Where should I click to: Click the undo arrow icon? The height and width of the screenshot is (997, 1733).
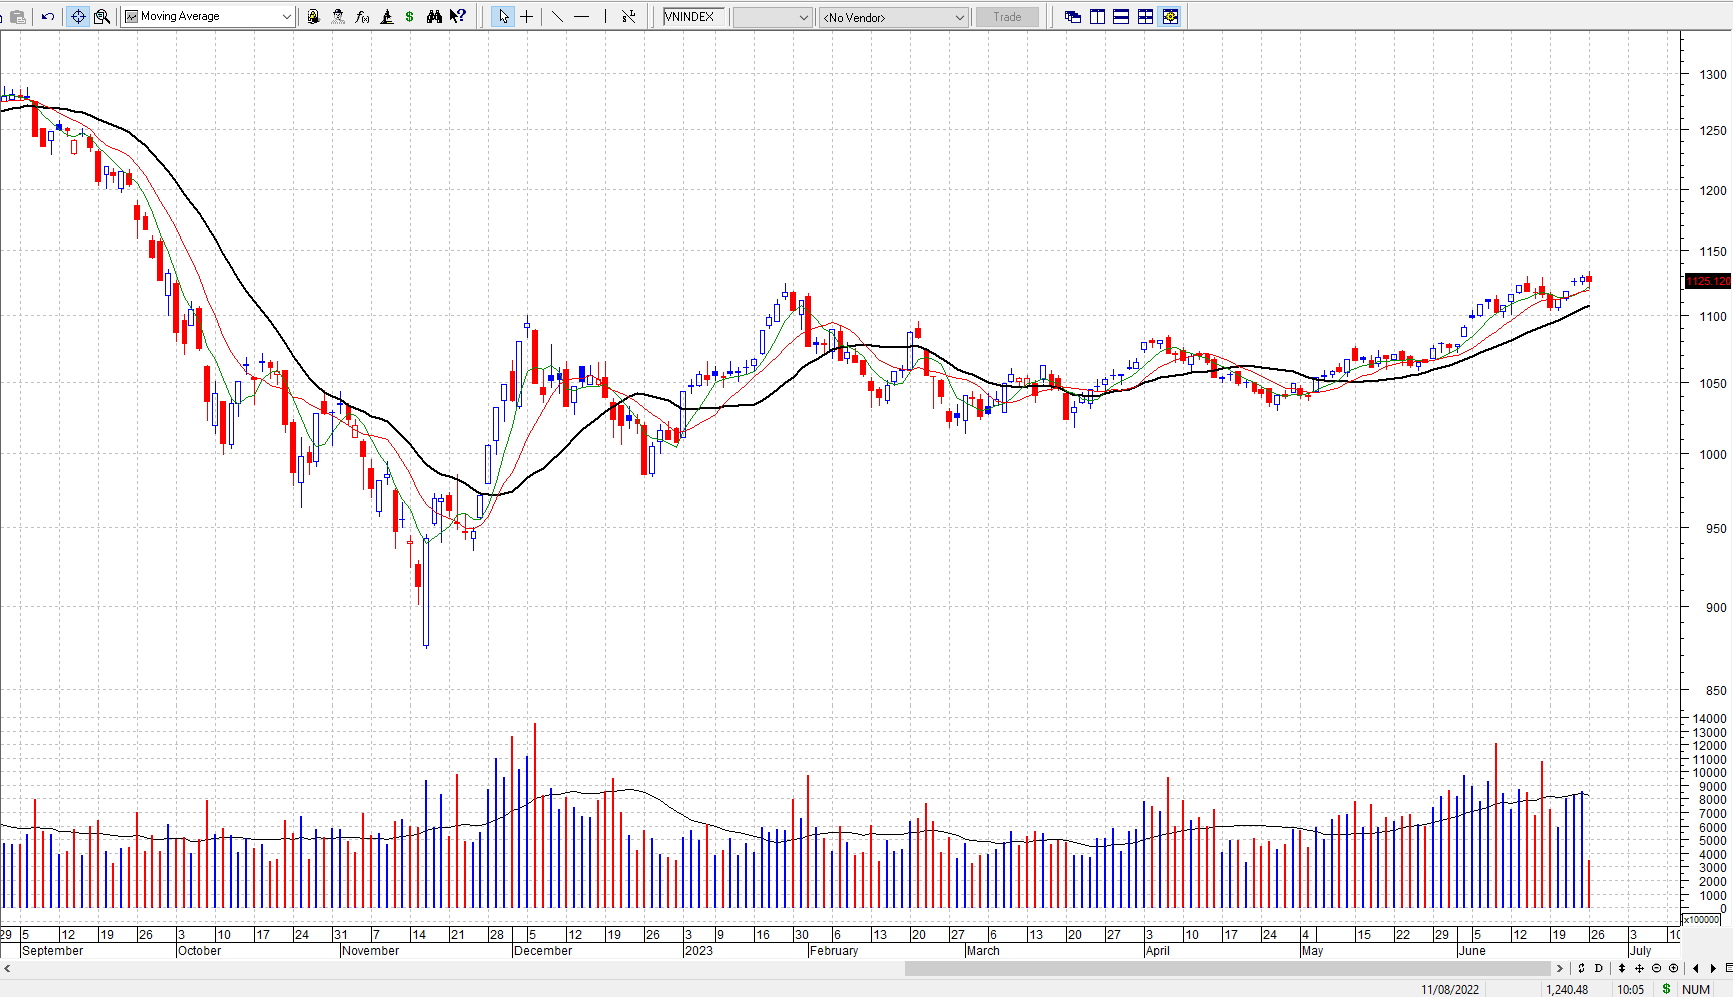click(x=47, y=17)
